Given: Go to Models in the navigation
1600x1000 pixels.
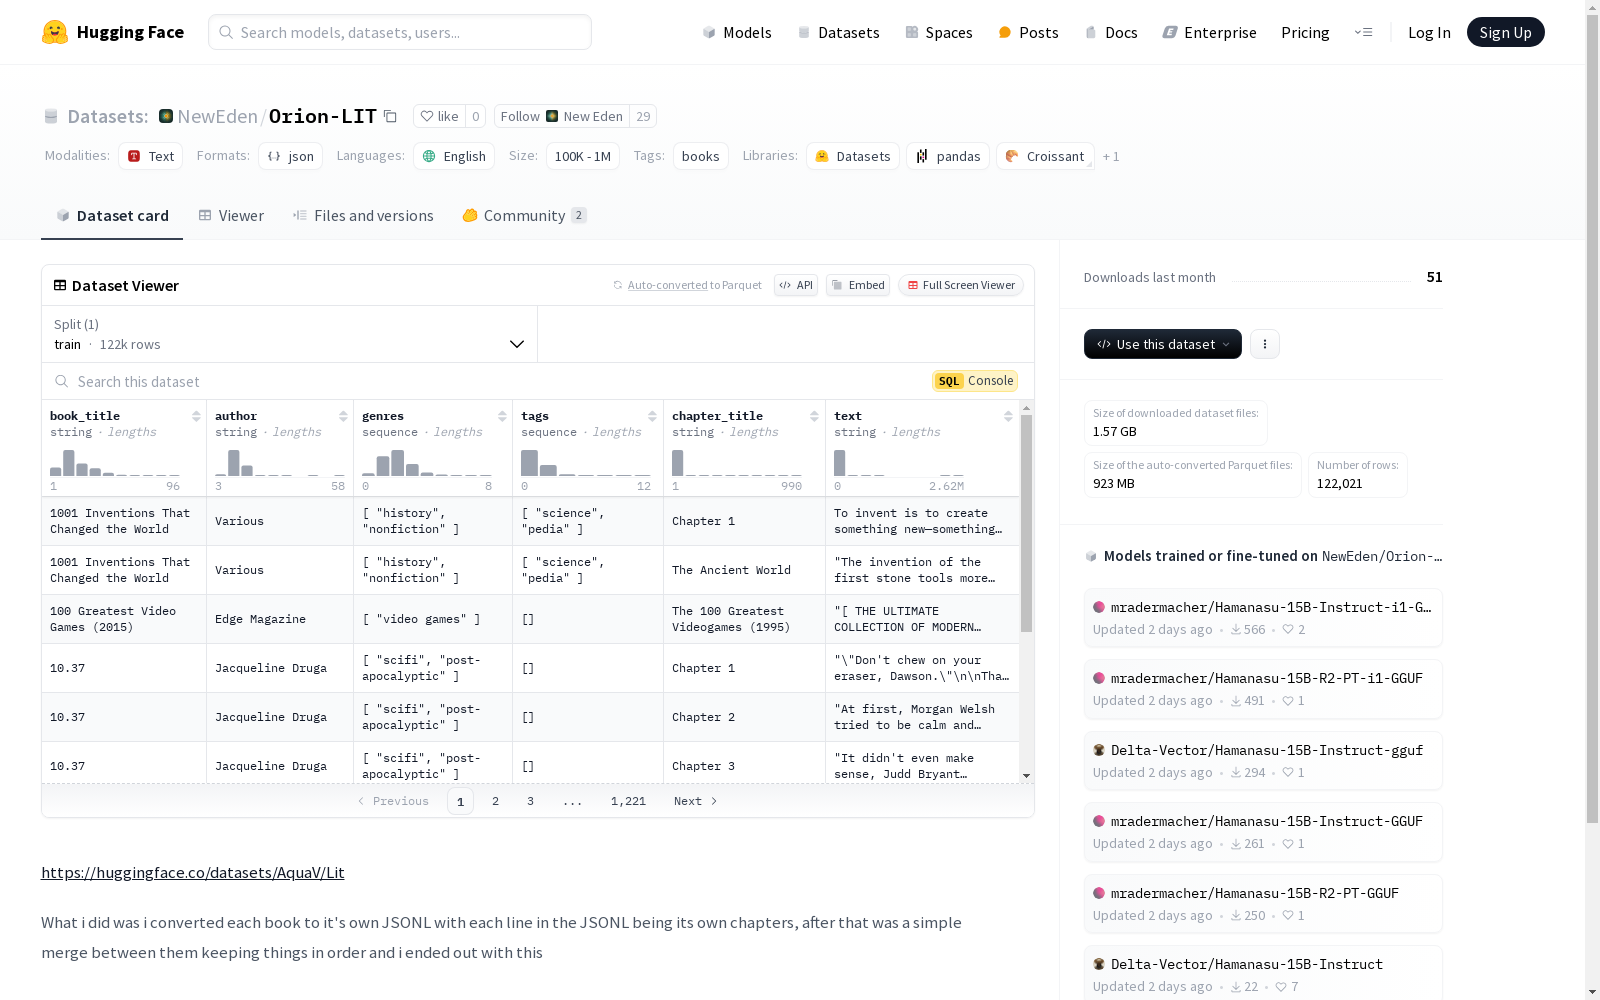Looking at the screenshot, I should pyautogui.click(x=737, y=32).
